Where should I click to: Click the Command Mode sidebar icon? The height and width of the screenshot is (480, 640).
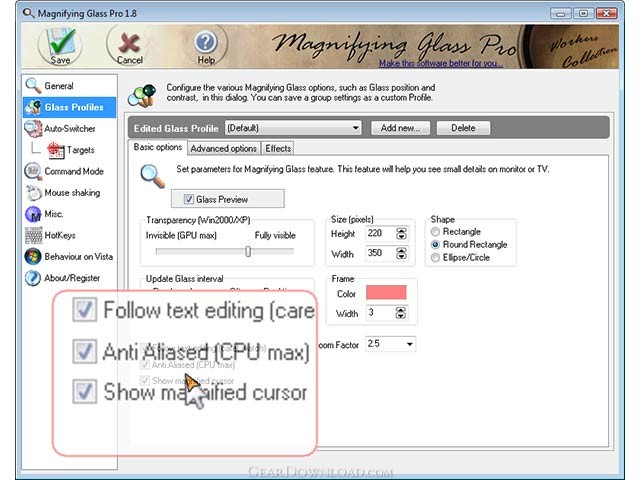33,171
